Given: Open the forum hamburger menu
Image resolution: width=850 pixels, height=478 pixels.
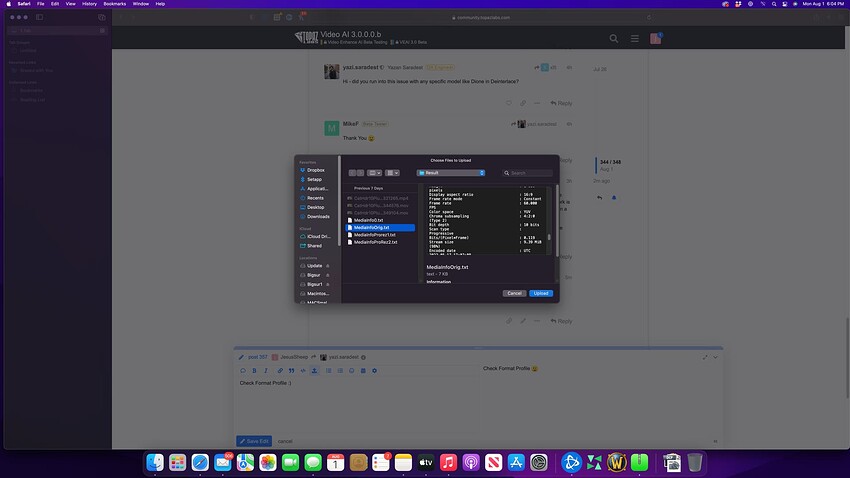Looking at the screenshot, I should click(635, 38).
